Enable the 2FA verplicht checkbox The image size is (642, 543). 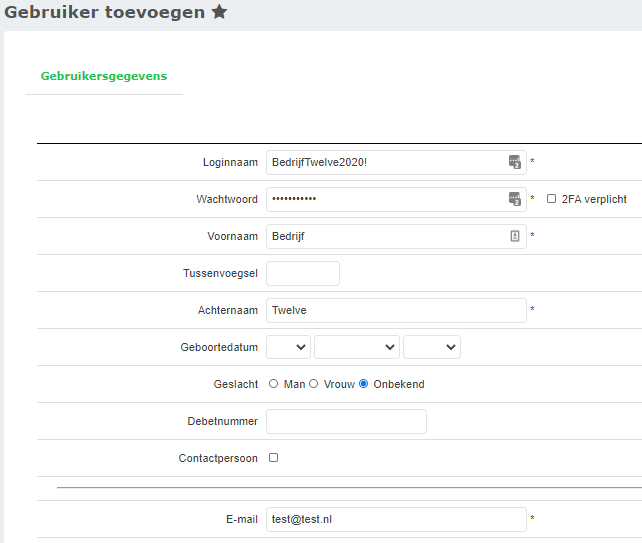point(551,199)
